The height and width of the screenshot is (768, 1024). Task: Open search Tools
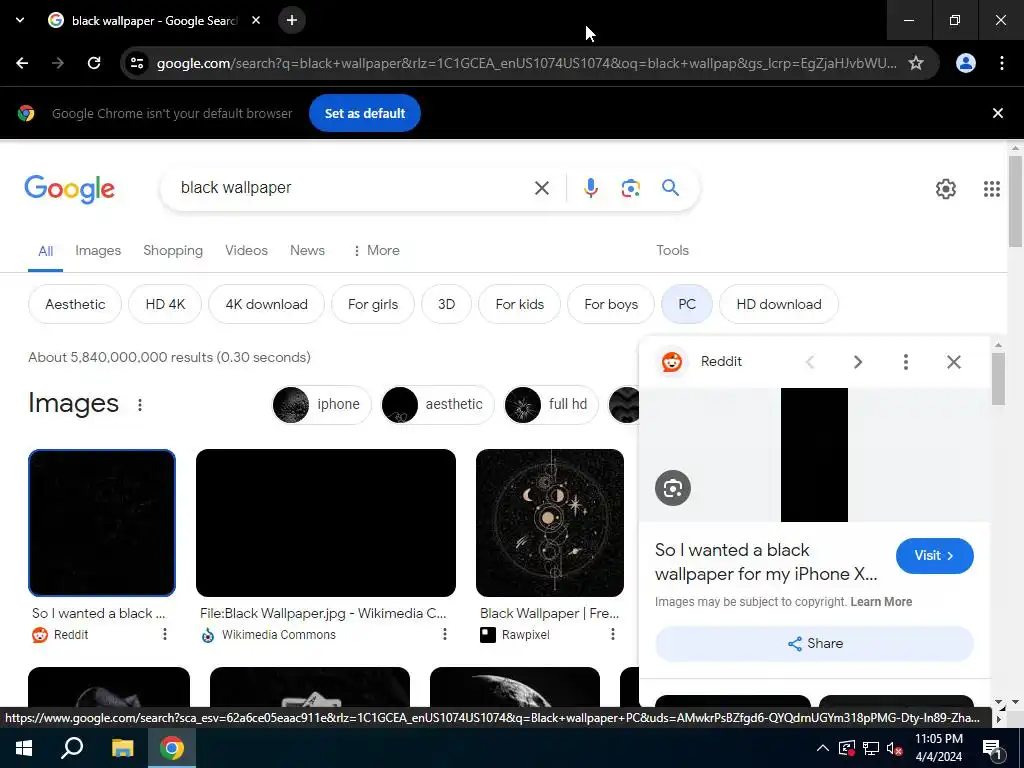click(x=673, y=250)
